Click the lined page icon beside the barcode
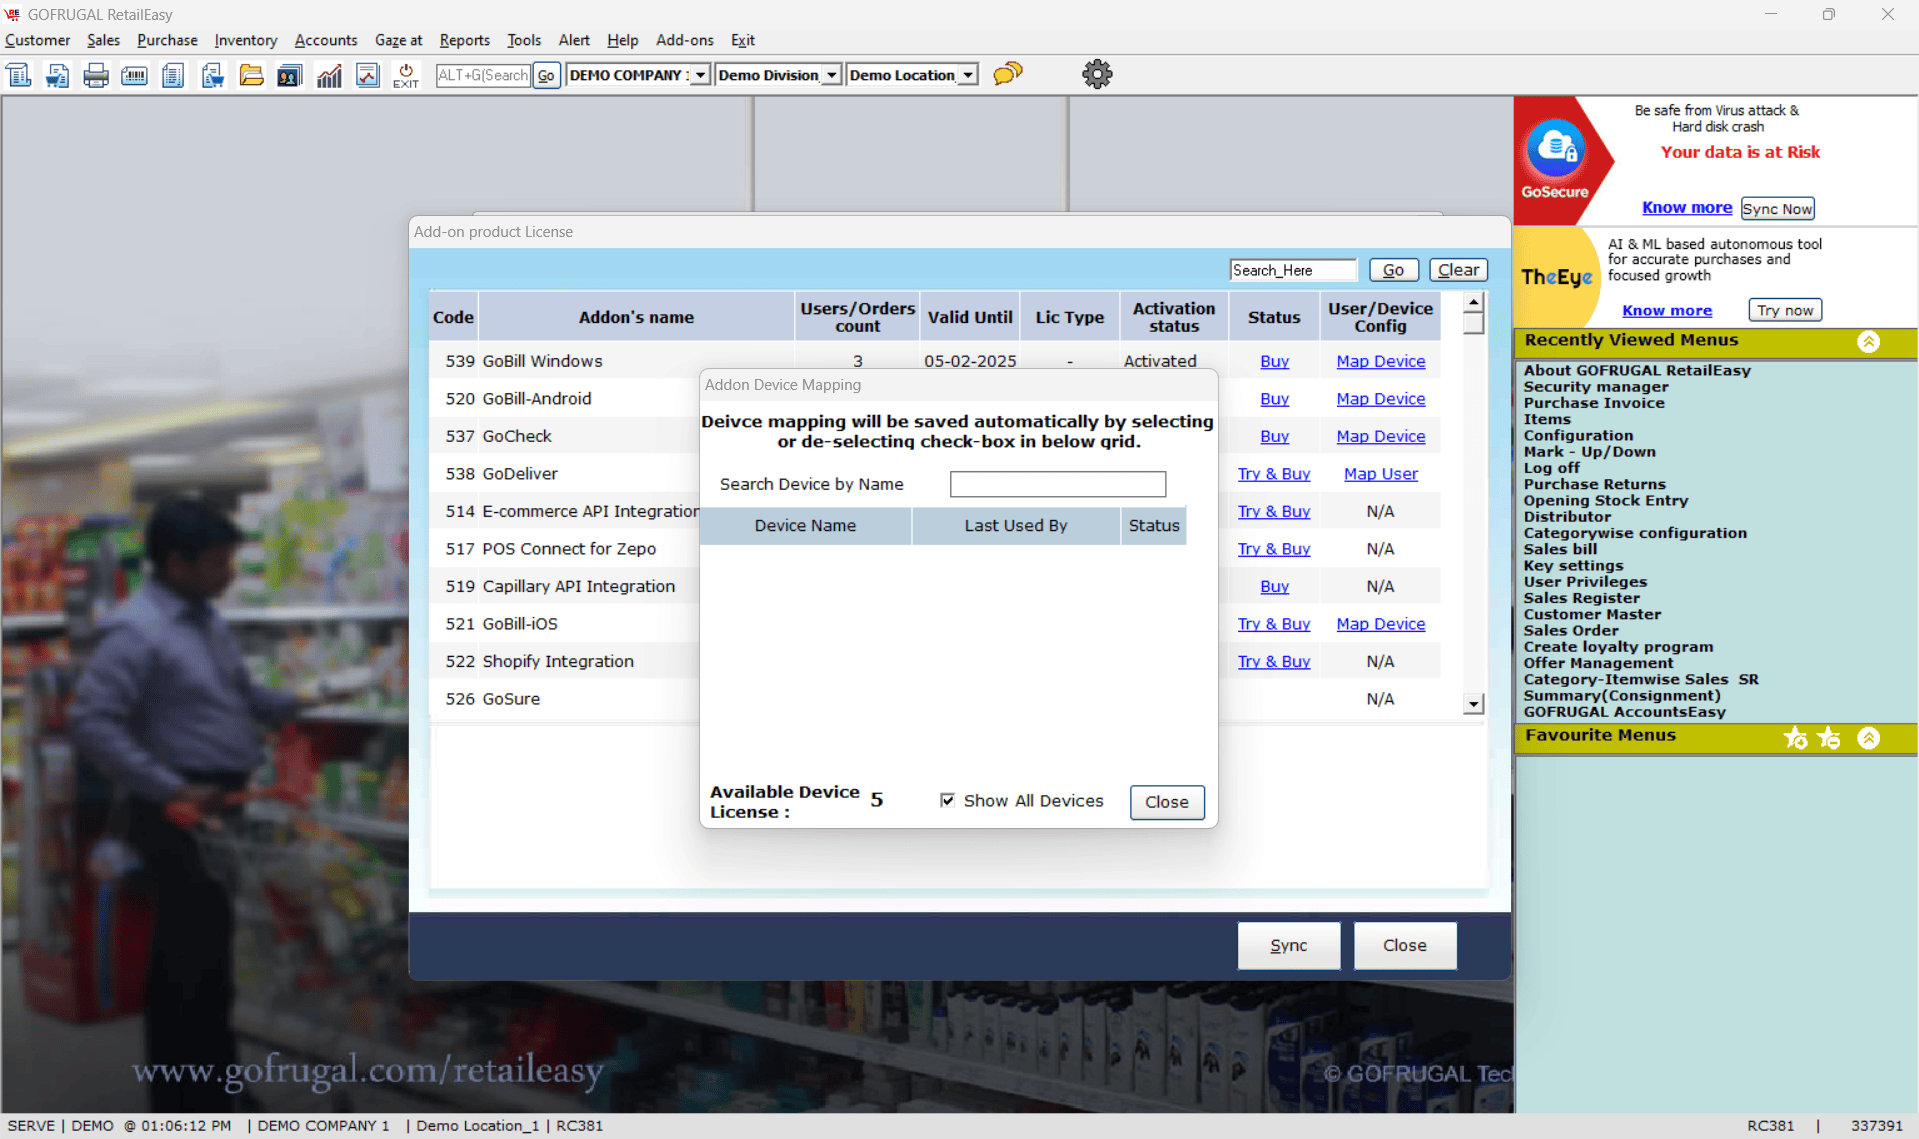Viewport: 1919px width, 1139px height. (x=173, y=75)
